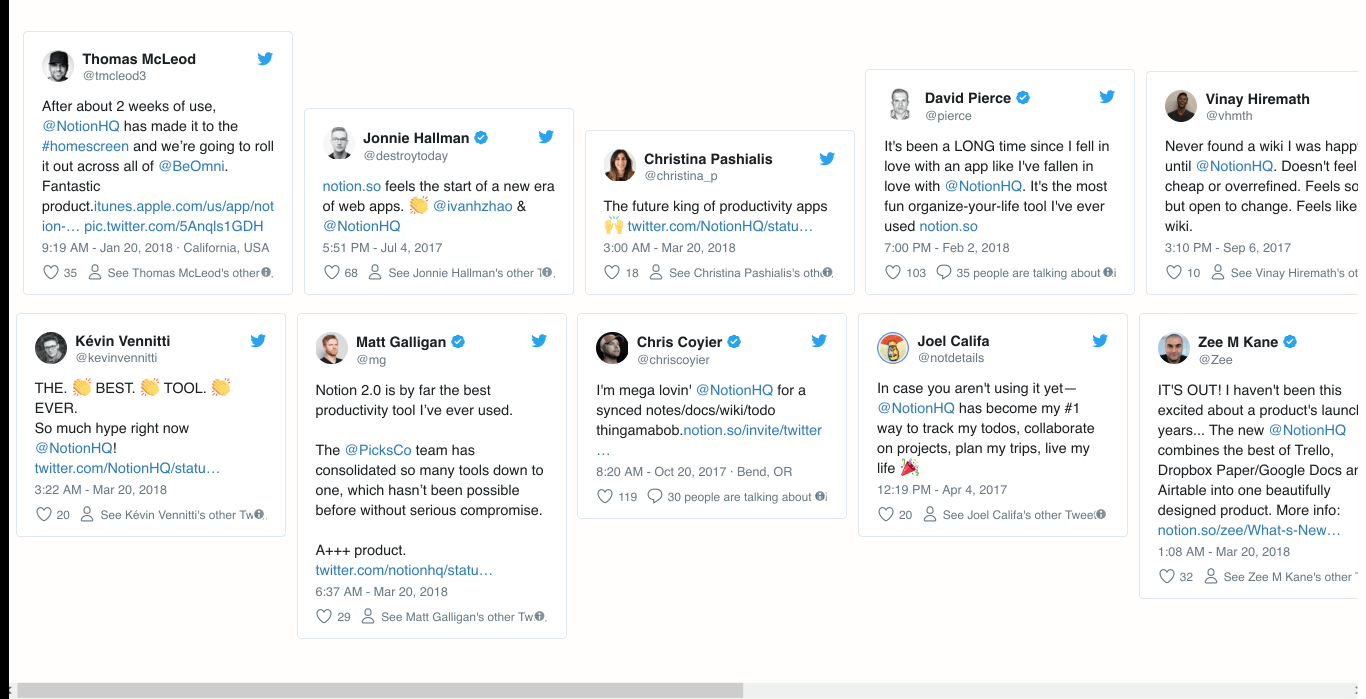This screenshot has width=1366, height=699.
Task: Click the twitter.com/notionhq link in Matt's tweet
Action: tap(404, 570)
